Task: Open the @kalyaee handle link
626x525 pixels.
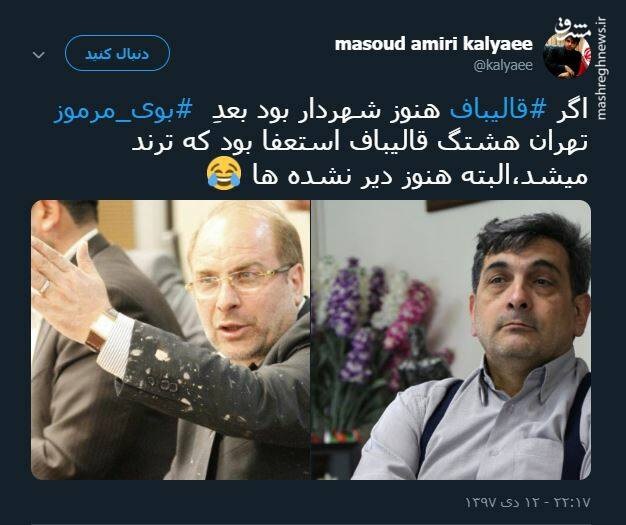Action: tap(503, 65)
